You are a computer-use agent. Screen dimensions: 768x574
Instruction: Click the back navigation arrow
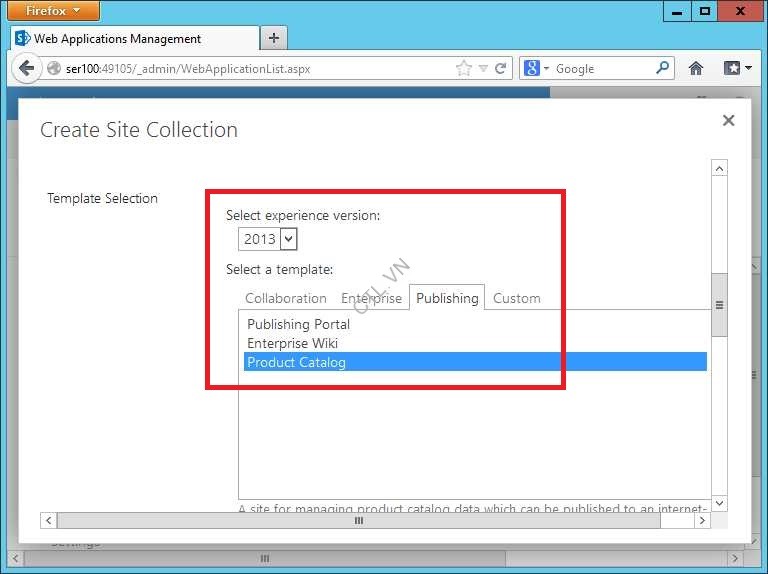(26, 68)
